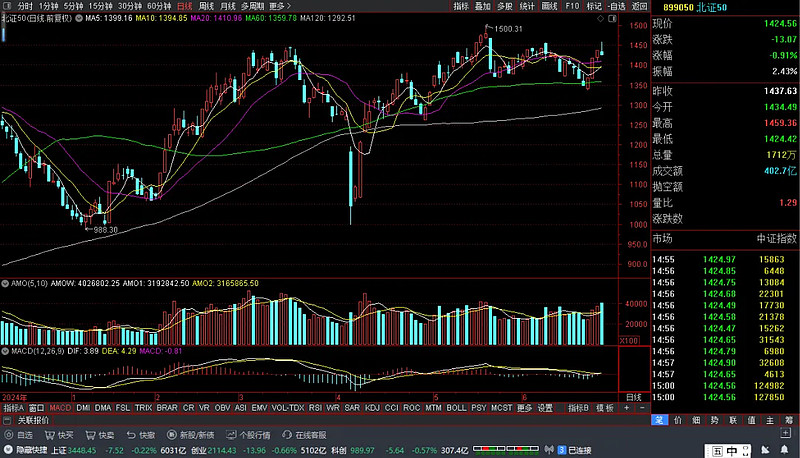Expand the 更多 periods dropdown

point(281,6)
